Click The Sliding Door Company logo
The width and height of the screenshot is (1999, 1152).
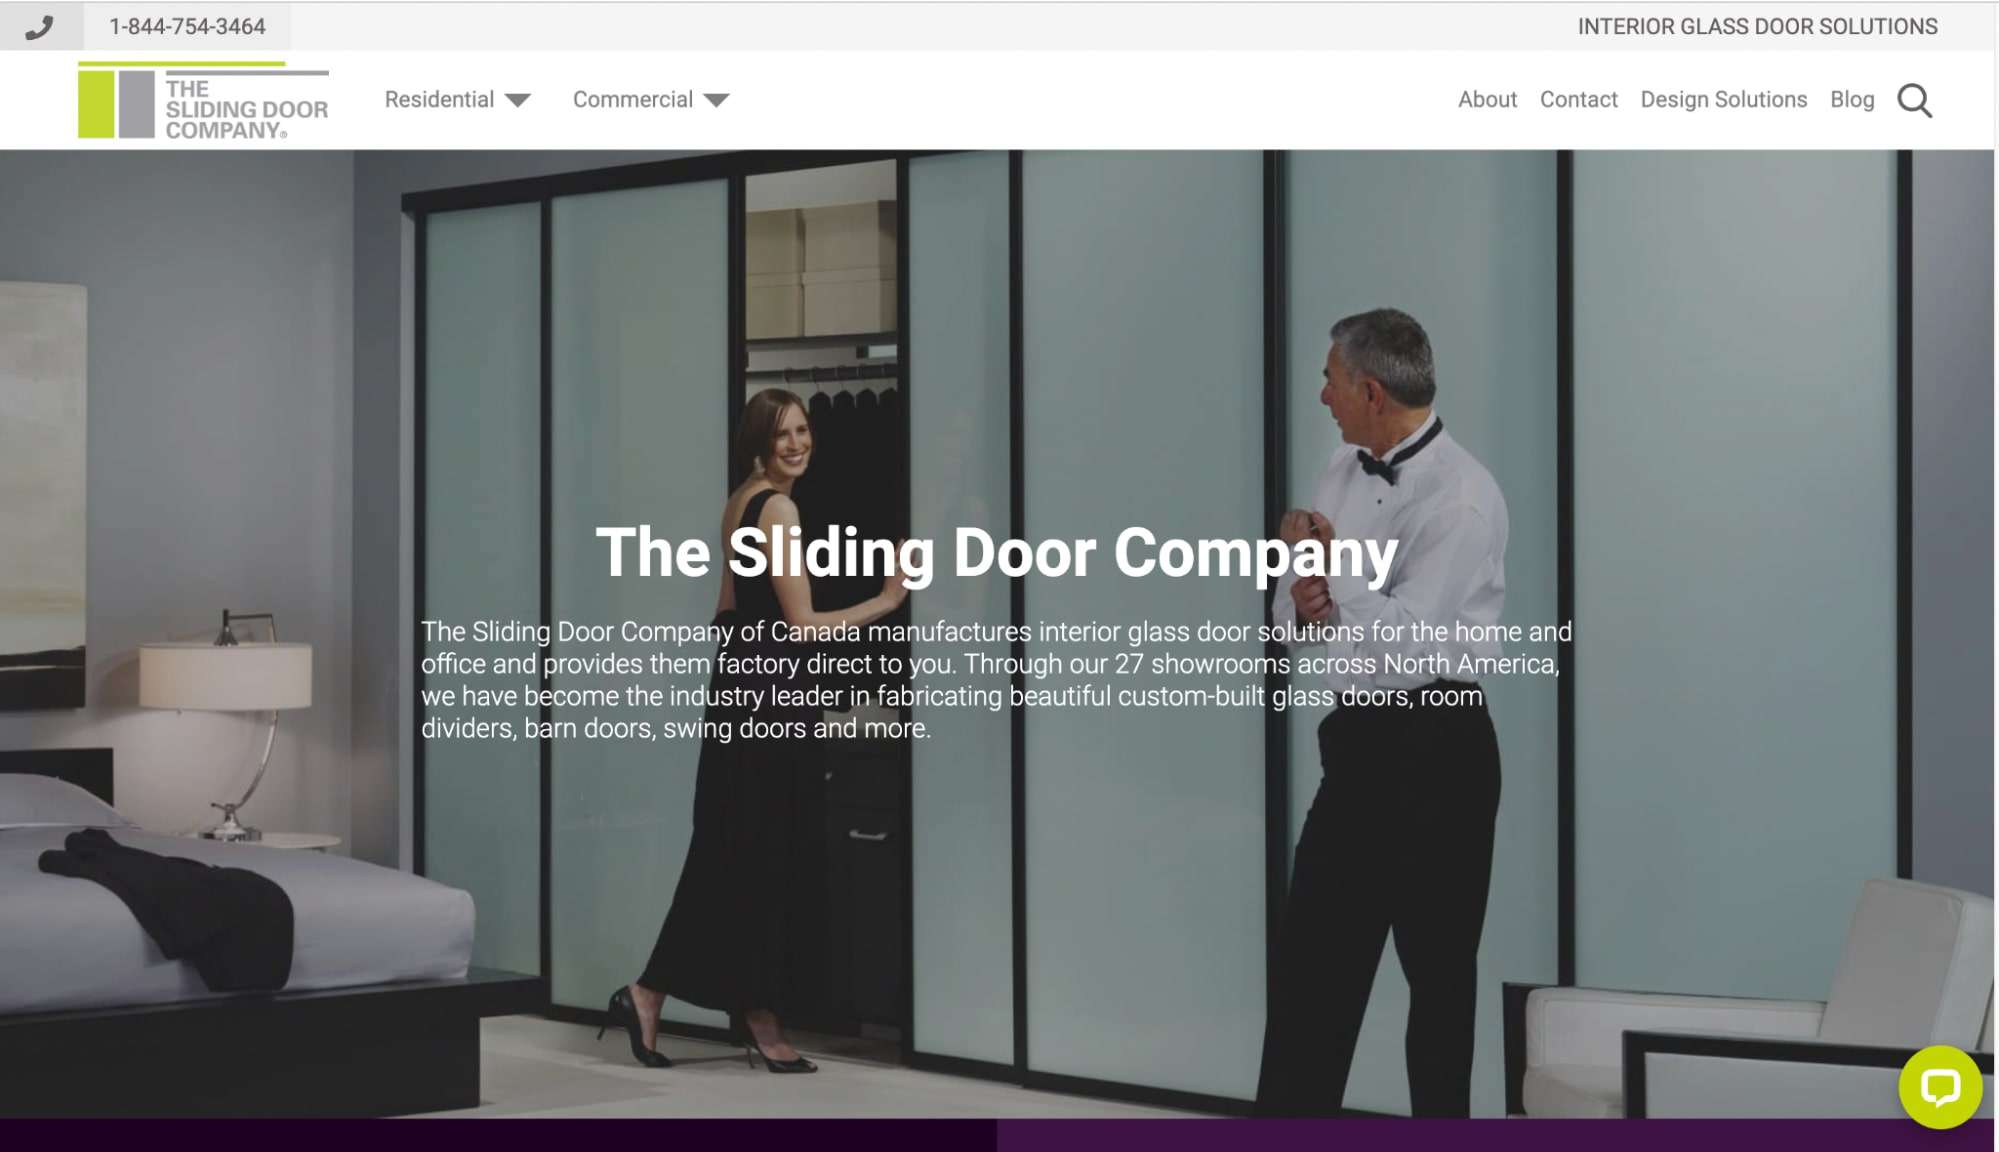(x=203, y=101)
